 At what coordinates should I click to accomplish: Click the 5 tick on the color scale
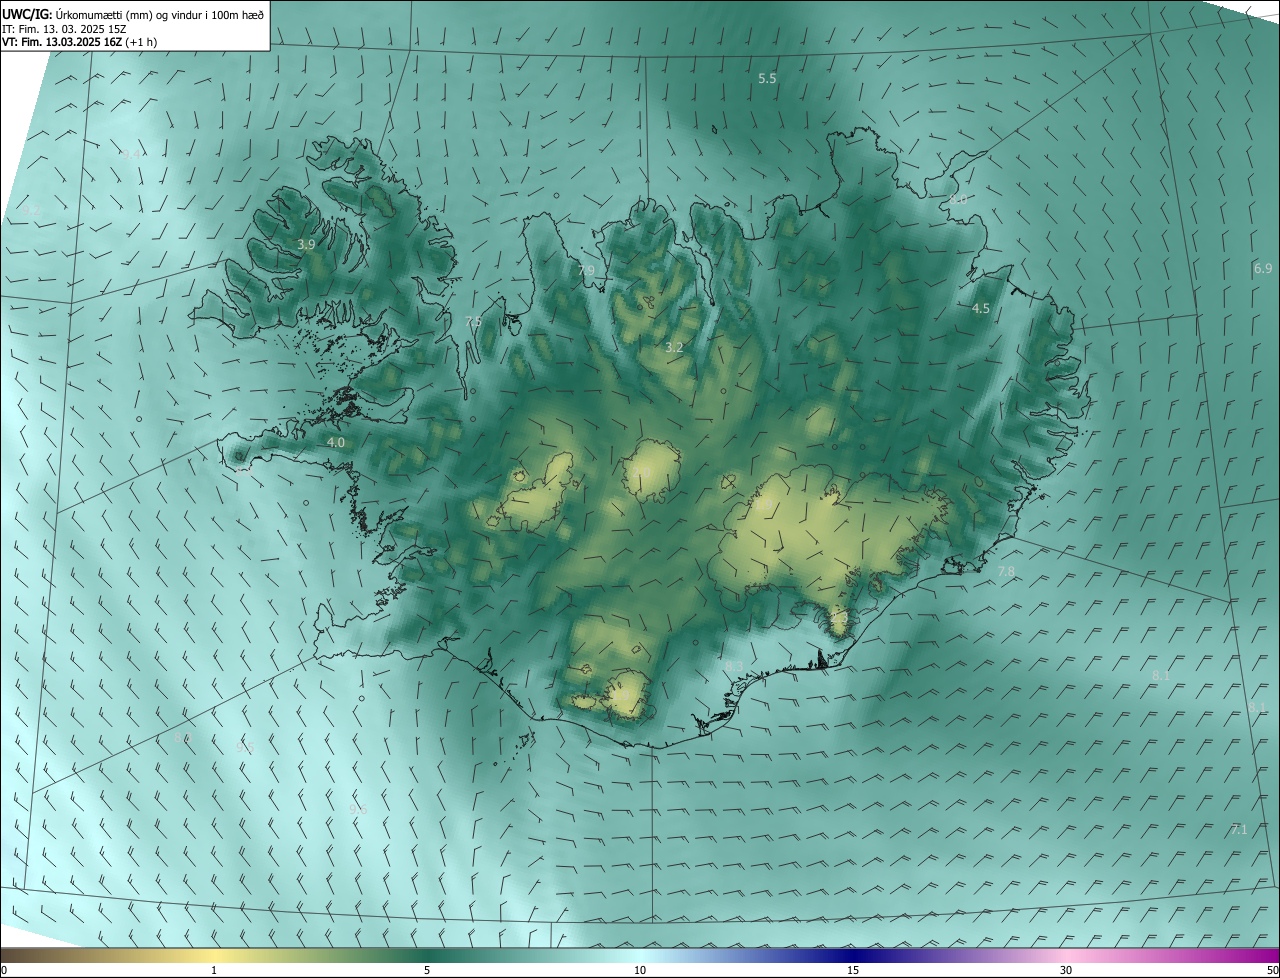427,970
